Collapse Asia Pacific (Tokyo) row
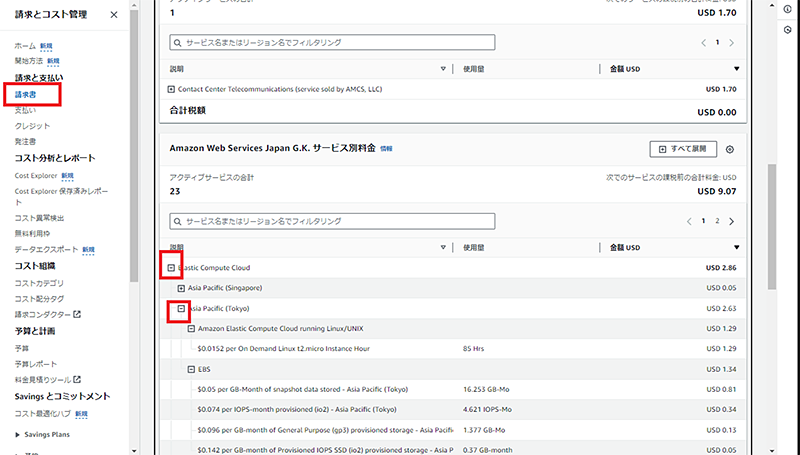The image size is (800, 455). click(x=181, y=309)
